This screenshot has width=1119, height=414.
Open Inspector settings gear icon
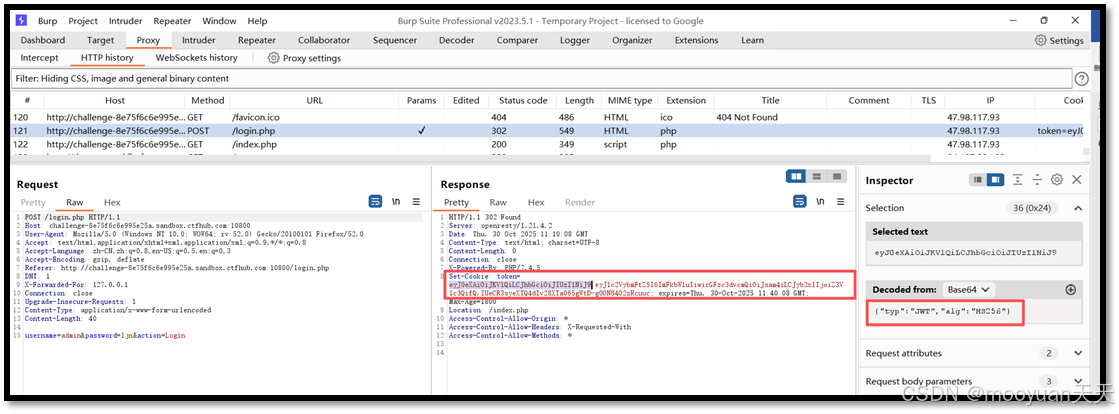pyautogui.click(x=1058, y=181)
